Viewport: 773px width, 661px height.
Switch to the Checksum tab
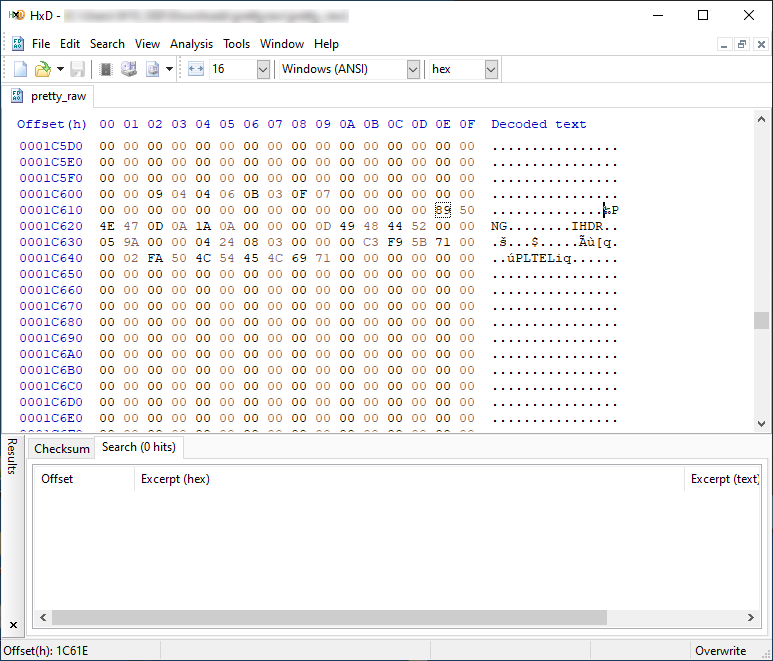click(x=62, y=448)
